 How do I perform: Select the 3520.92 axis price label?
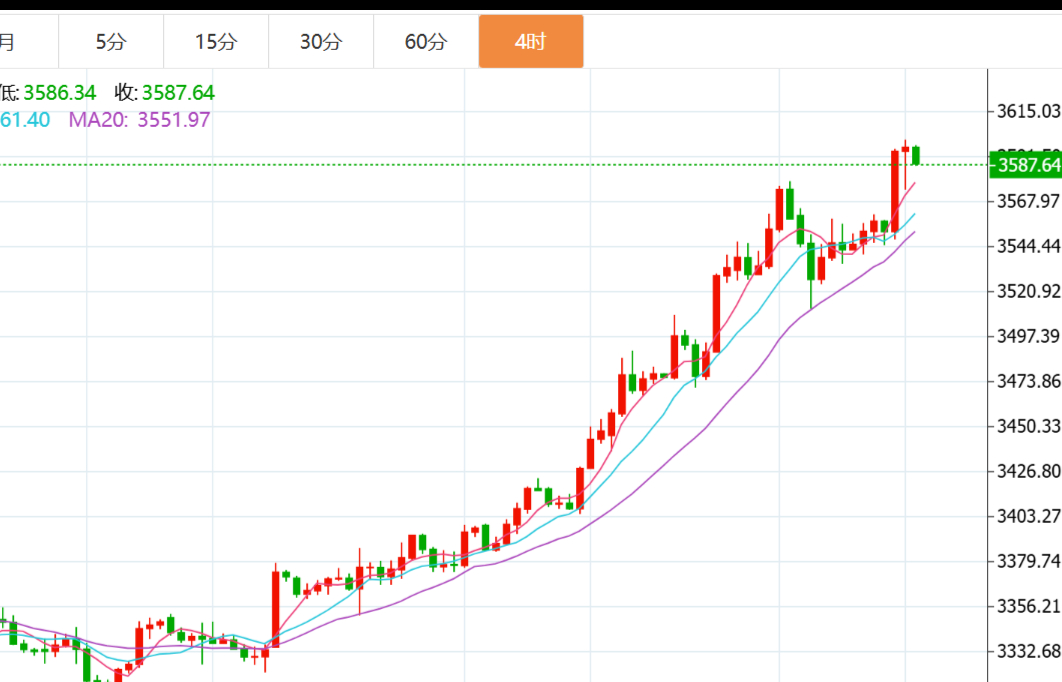click(x=1028, y=291)
